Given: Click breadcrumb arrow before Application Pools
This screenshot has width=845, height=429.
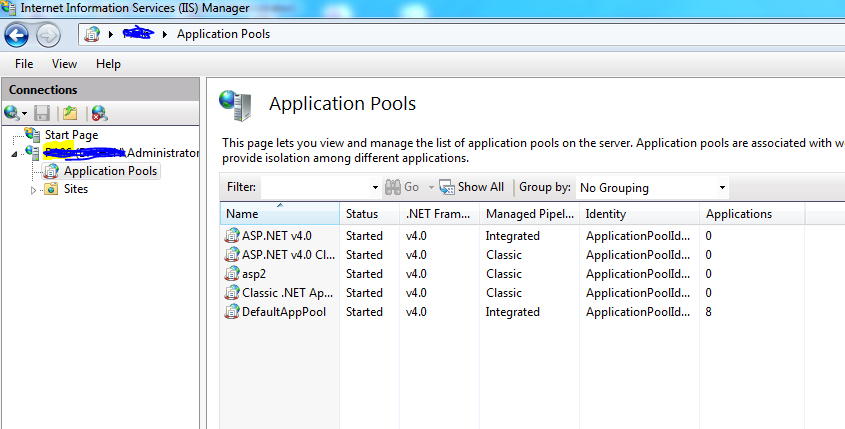Looking at the screenshot, I should click(x=165, y=34).
